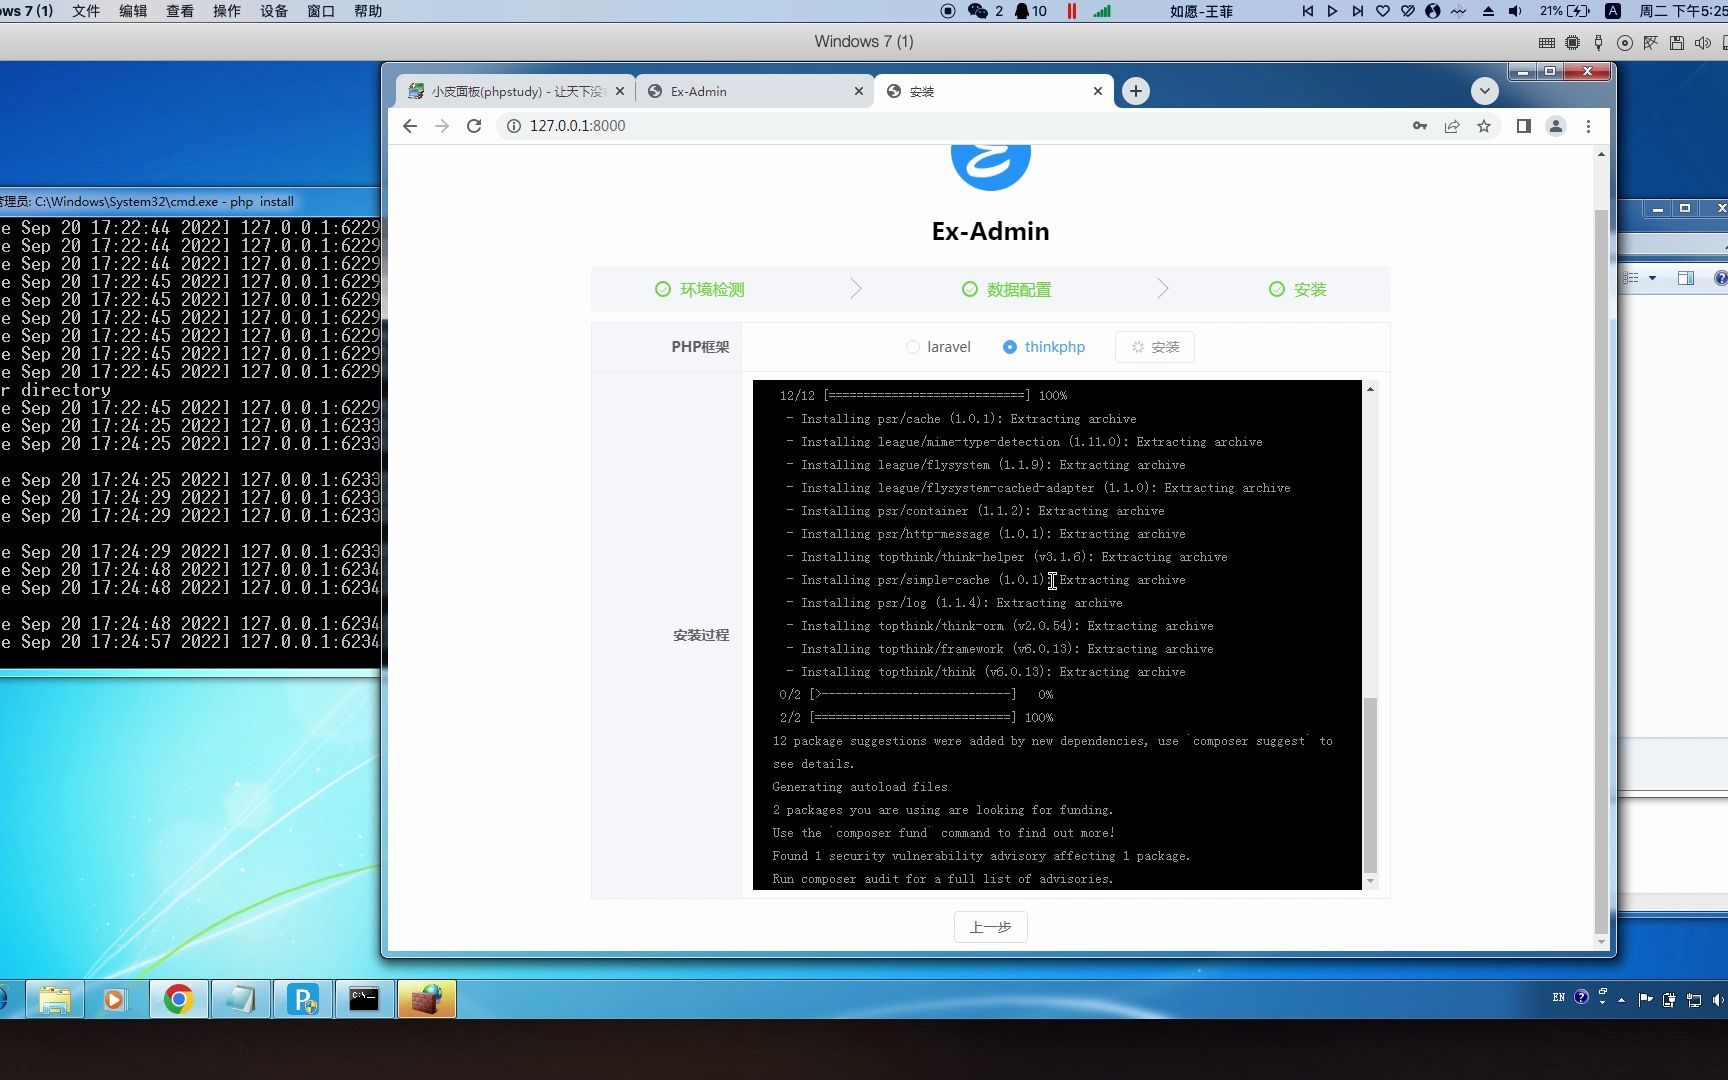Close the Ex-Admin browser tab

click(858, 91)
